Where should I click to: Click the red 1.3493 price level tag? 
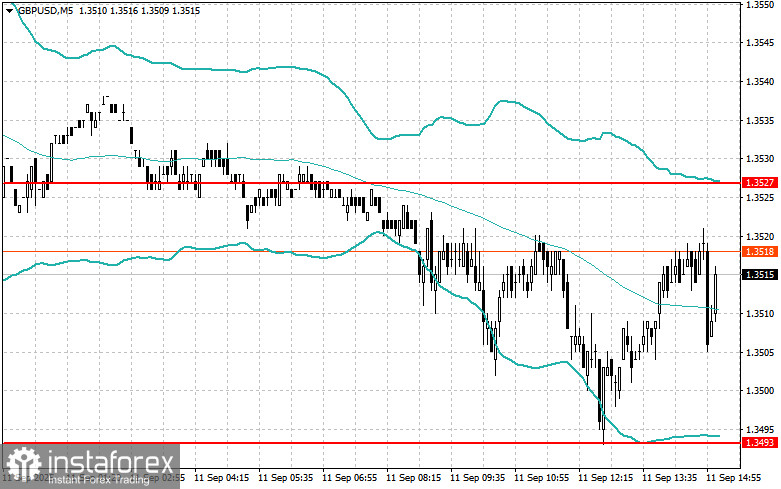[x=759, y=442]
